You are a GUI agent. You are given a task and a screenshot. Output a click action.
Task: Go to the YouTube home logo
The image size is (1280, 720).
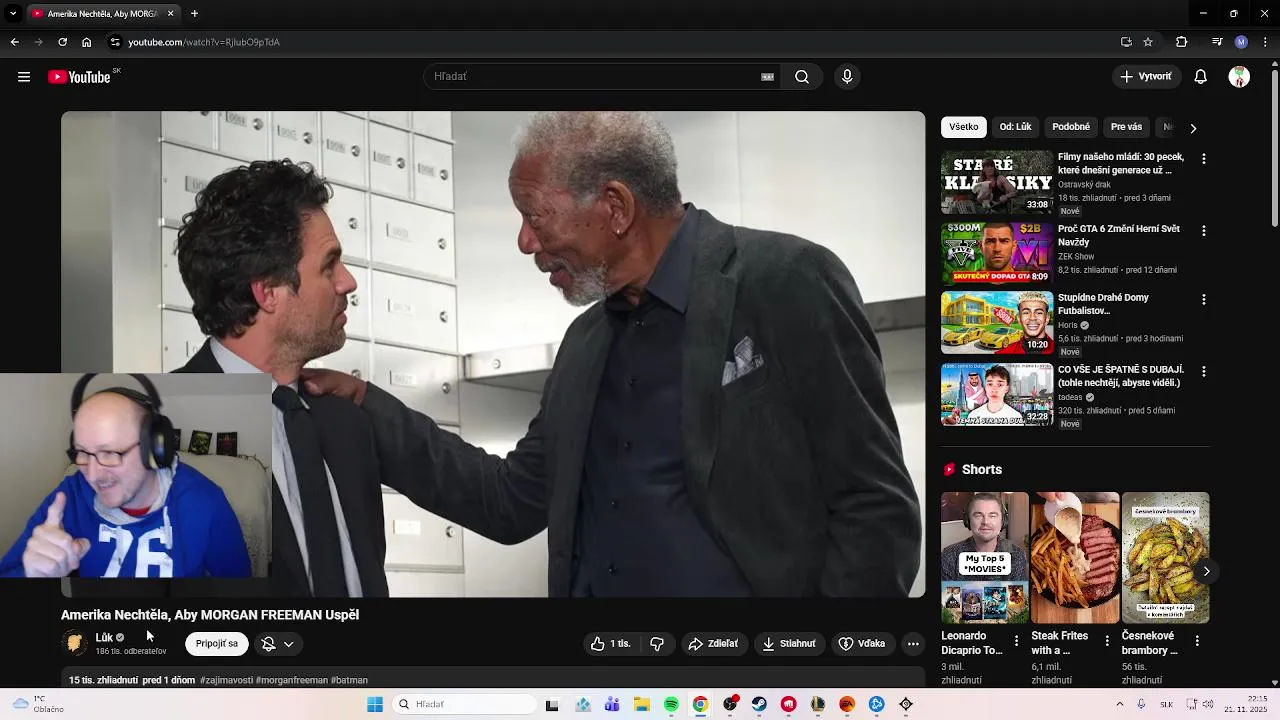80,77
